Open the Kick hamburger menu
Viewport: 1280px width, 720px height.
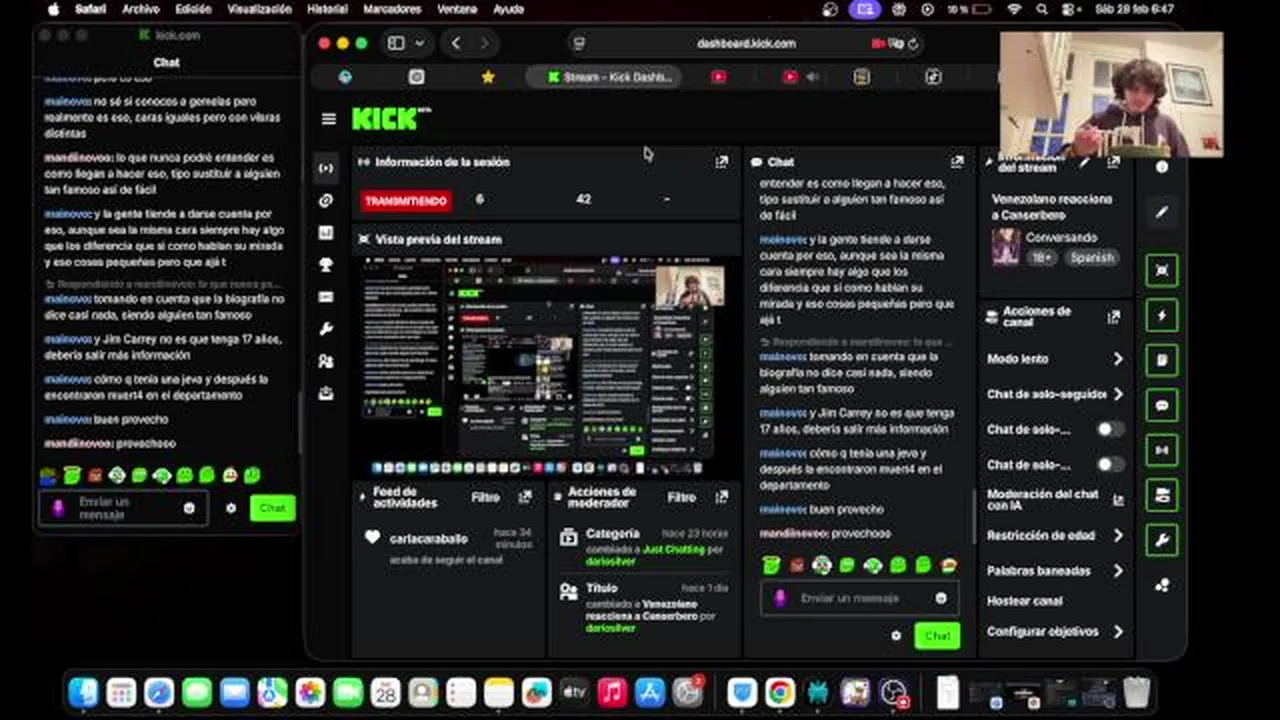click(x=328, y=119)
